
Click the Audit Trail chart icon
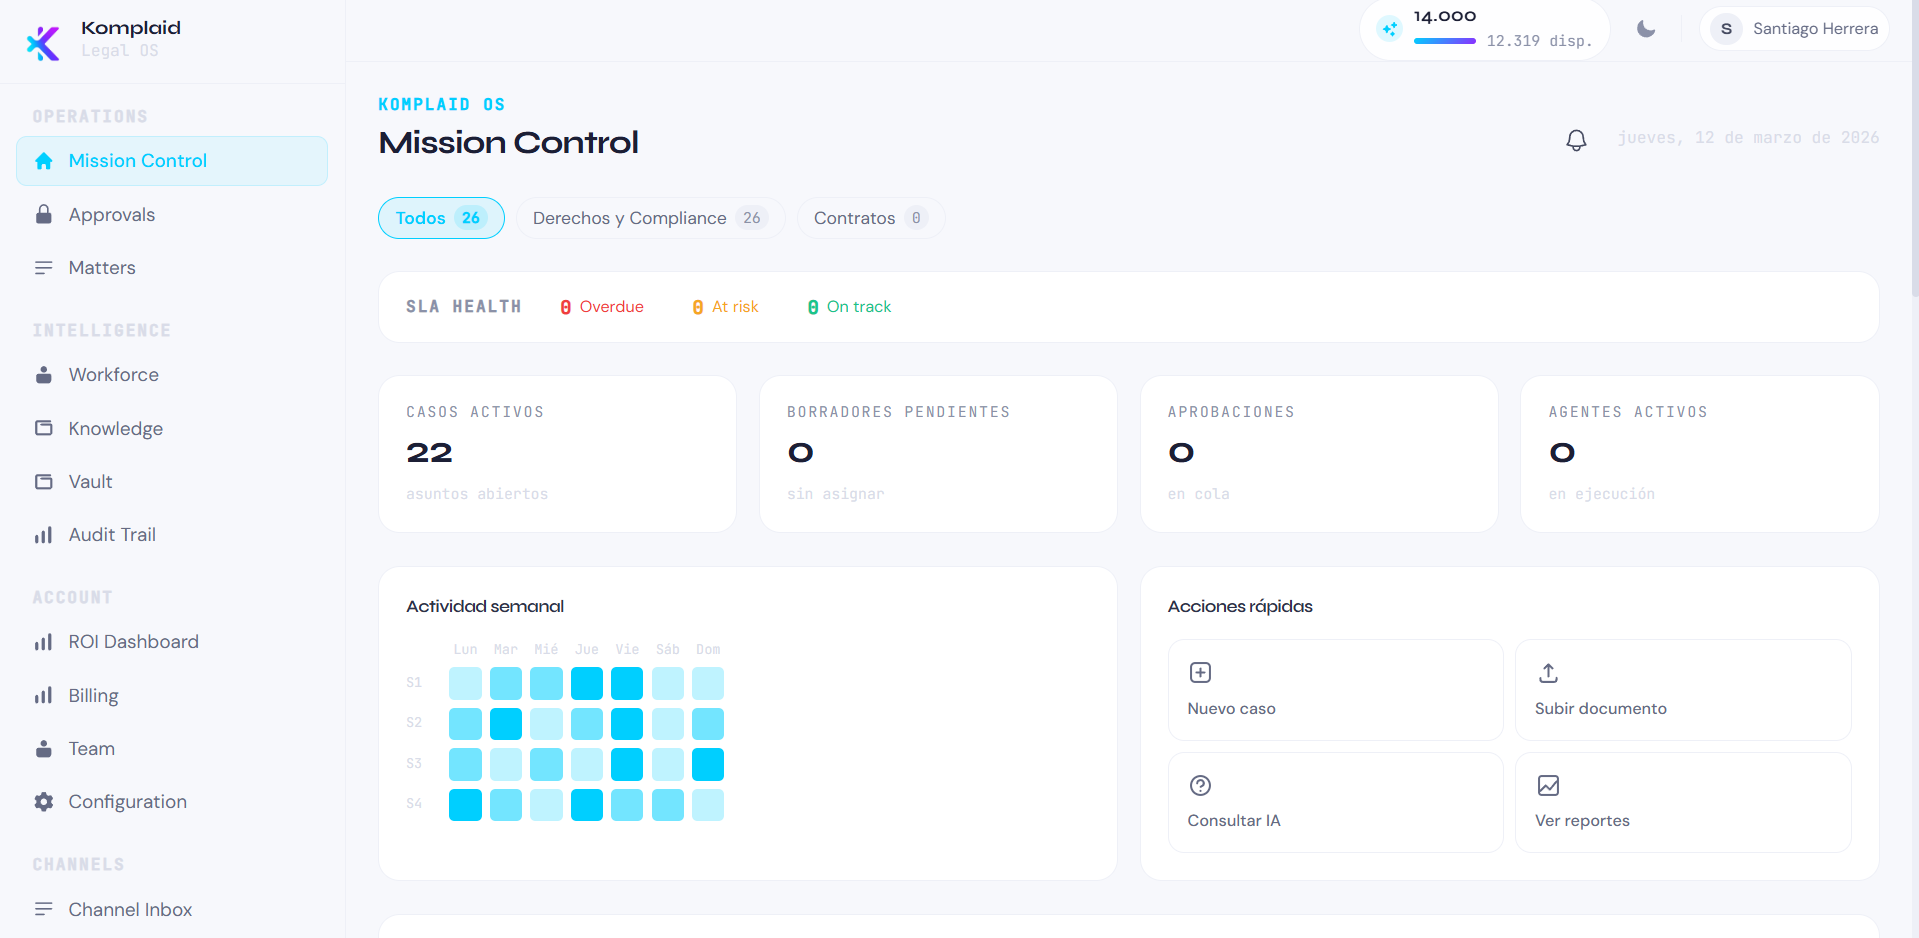pyautogui.click(x=44, y=535)
